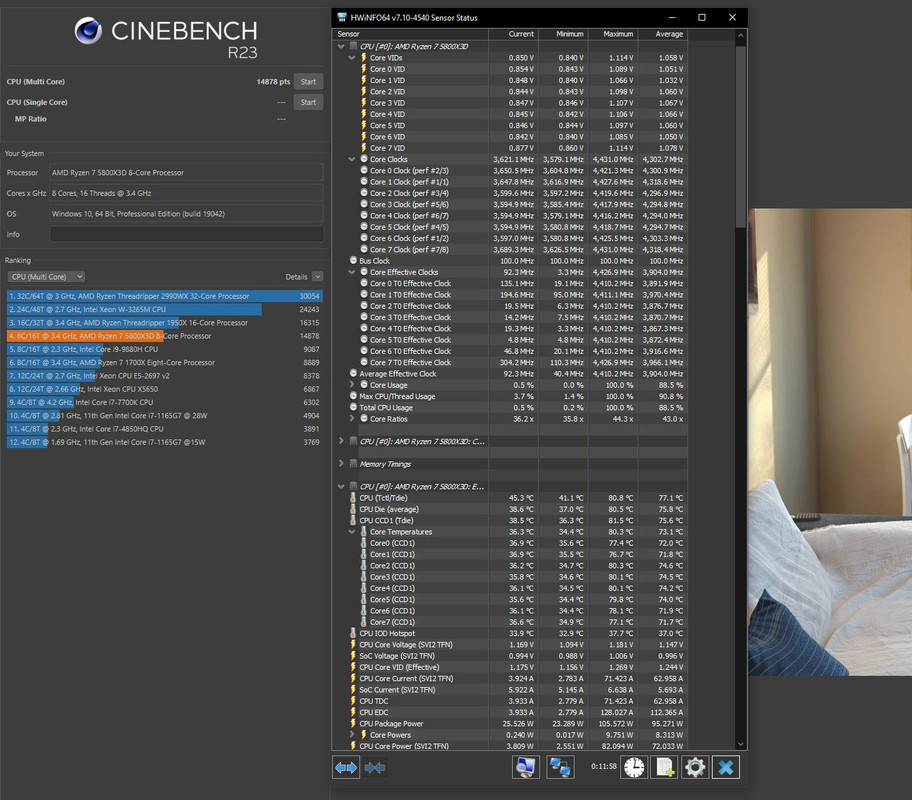Expand the Core Powers node
Screen dimensions: 912x800
[x=351, y=734]
